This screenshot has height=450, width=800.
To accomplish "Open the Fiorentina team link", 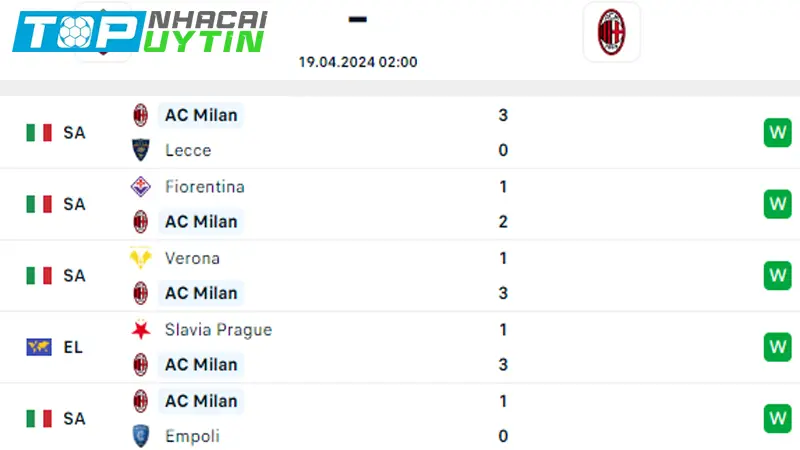I will (204, 186).
